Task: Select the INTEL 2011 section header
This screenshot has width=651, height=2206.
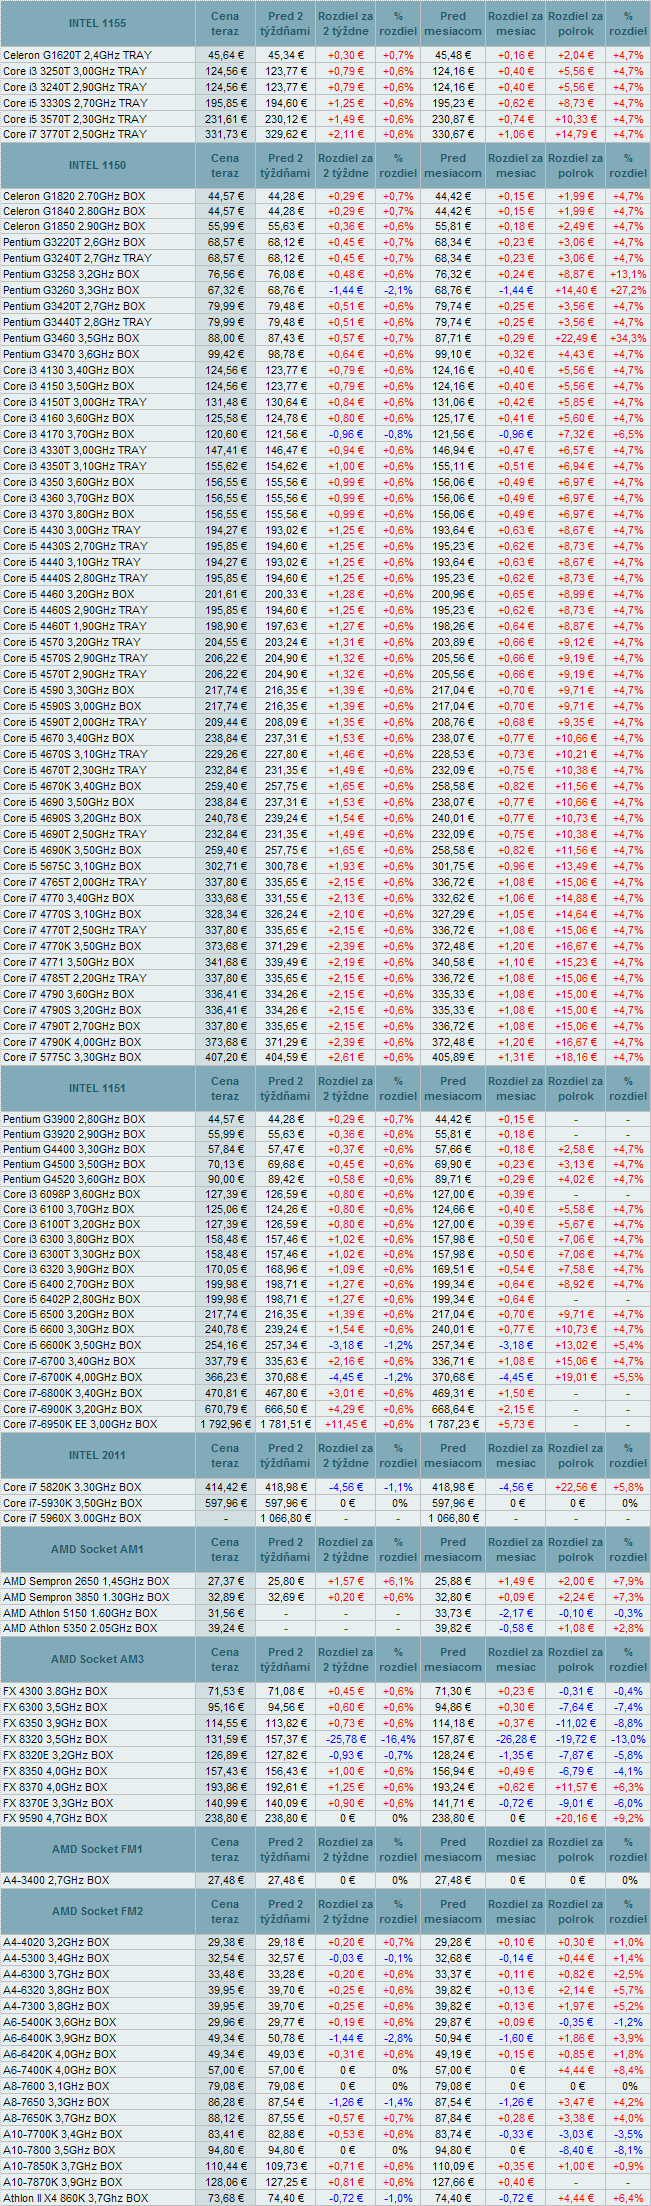Action: click(x=98, y=1455)
